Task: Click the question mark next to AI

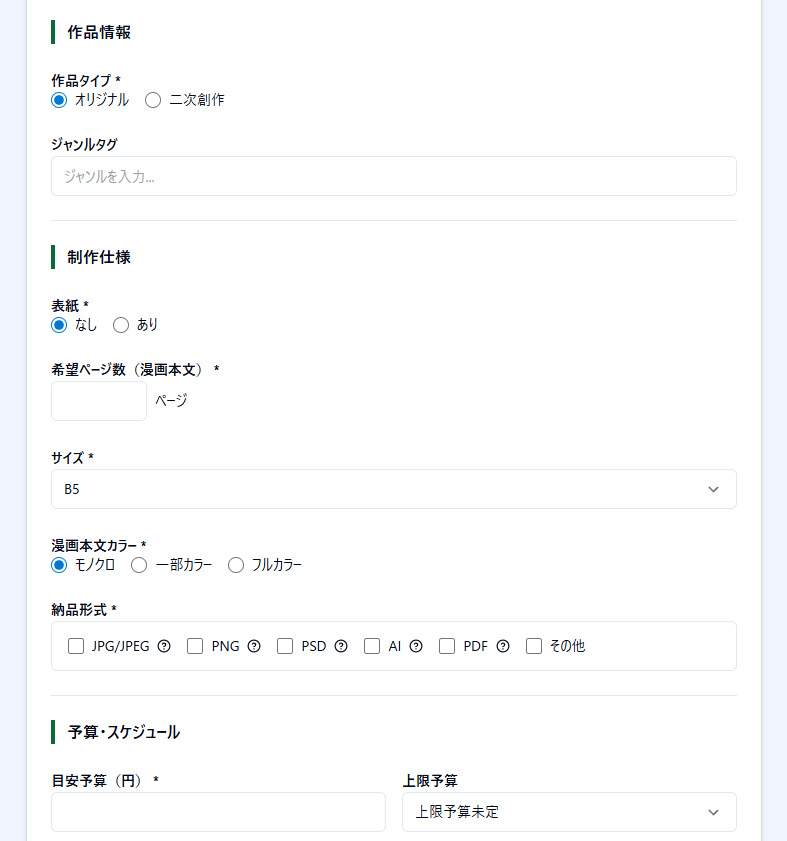Action: (416, 646)
